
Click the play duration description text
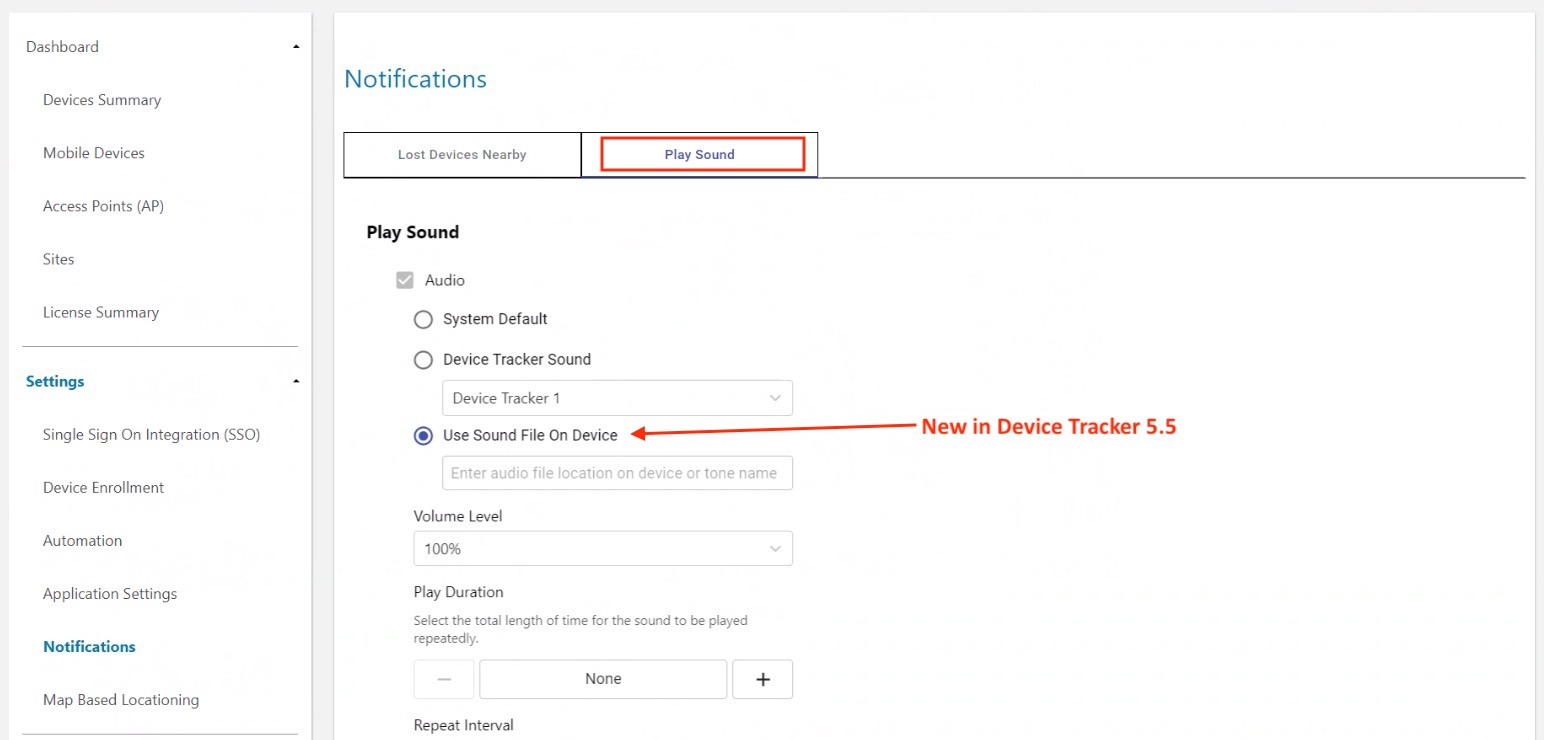[x=581, y=629]
